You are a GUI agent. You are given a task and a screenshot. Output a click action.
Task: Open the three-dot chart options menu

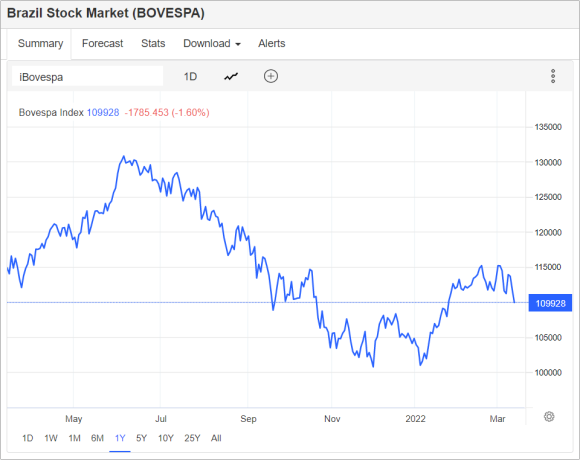(x=553, y=76)
